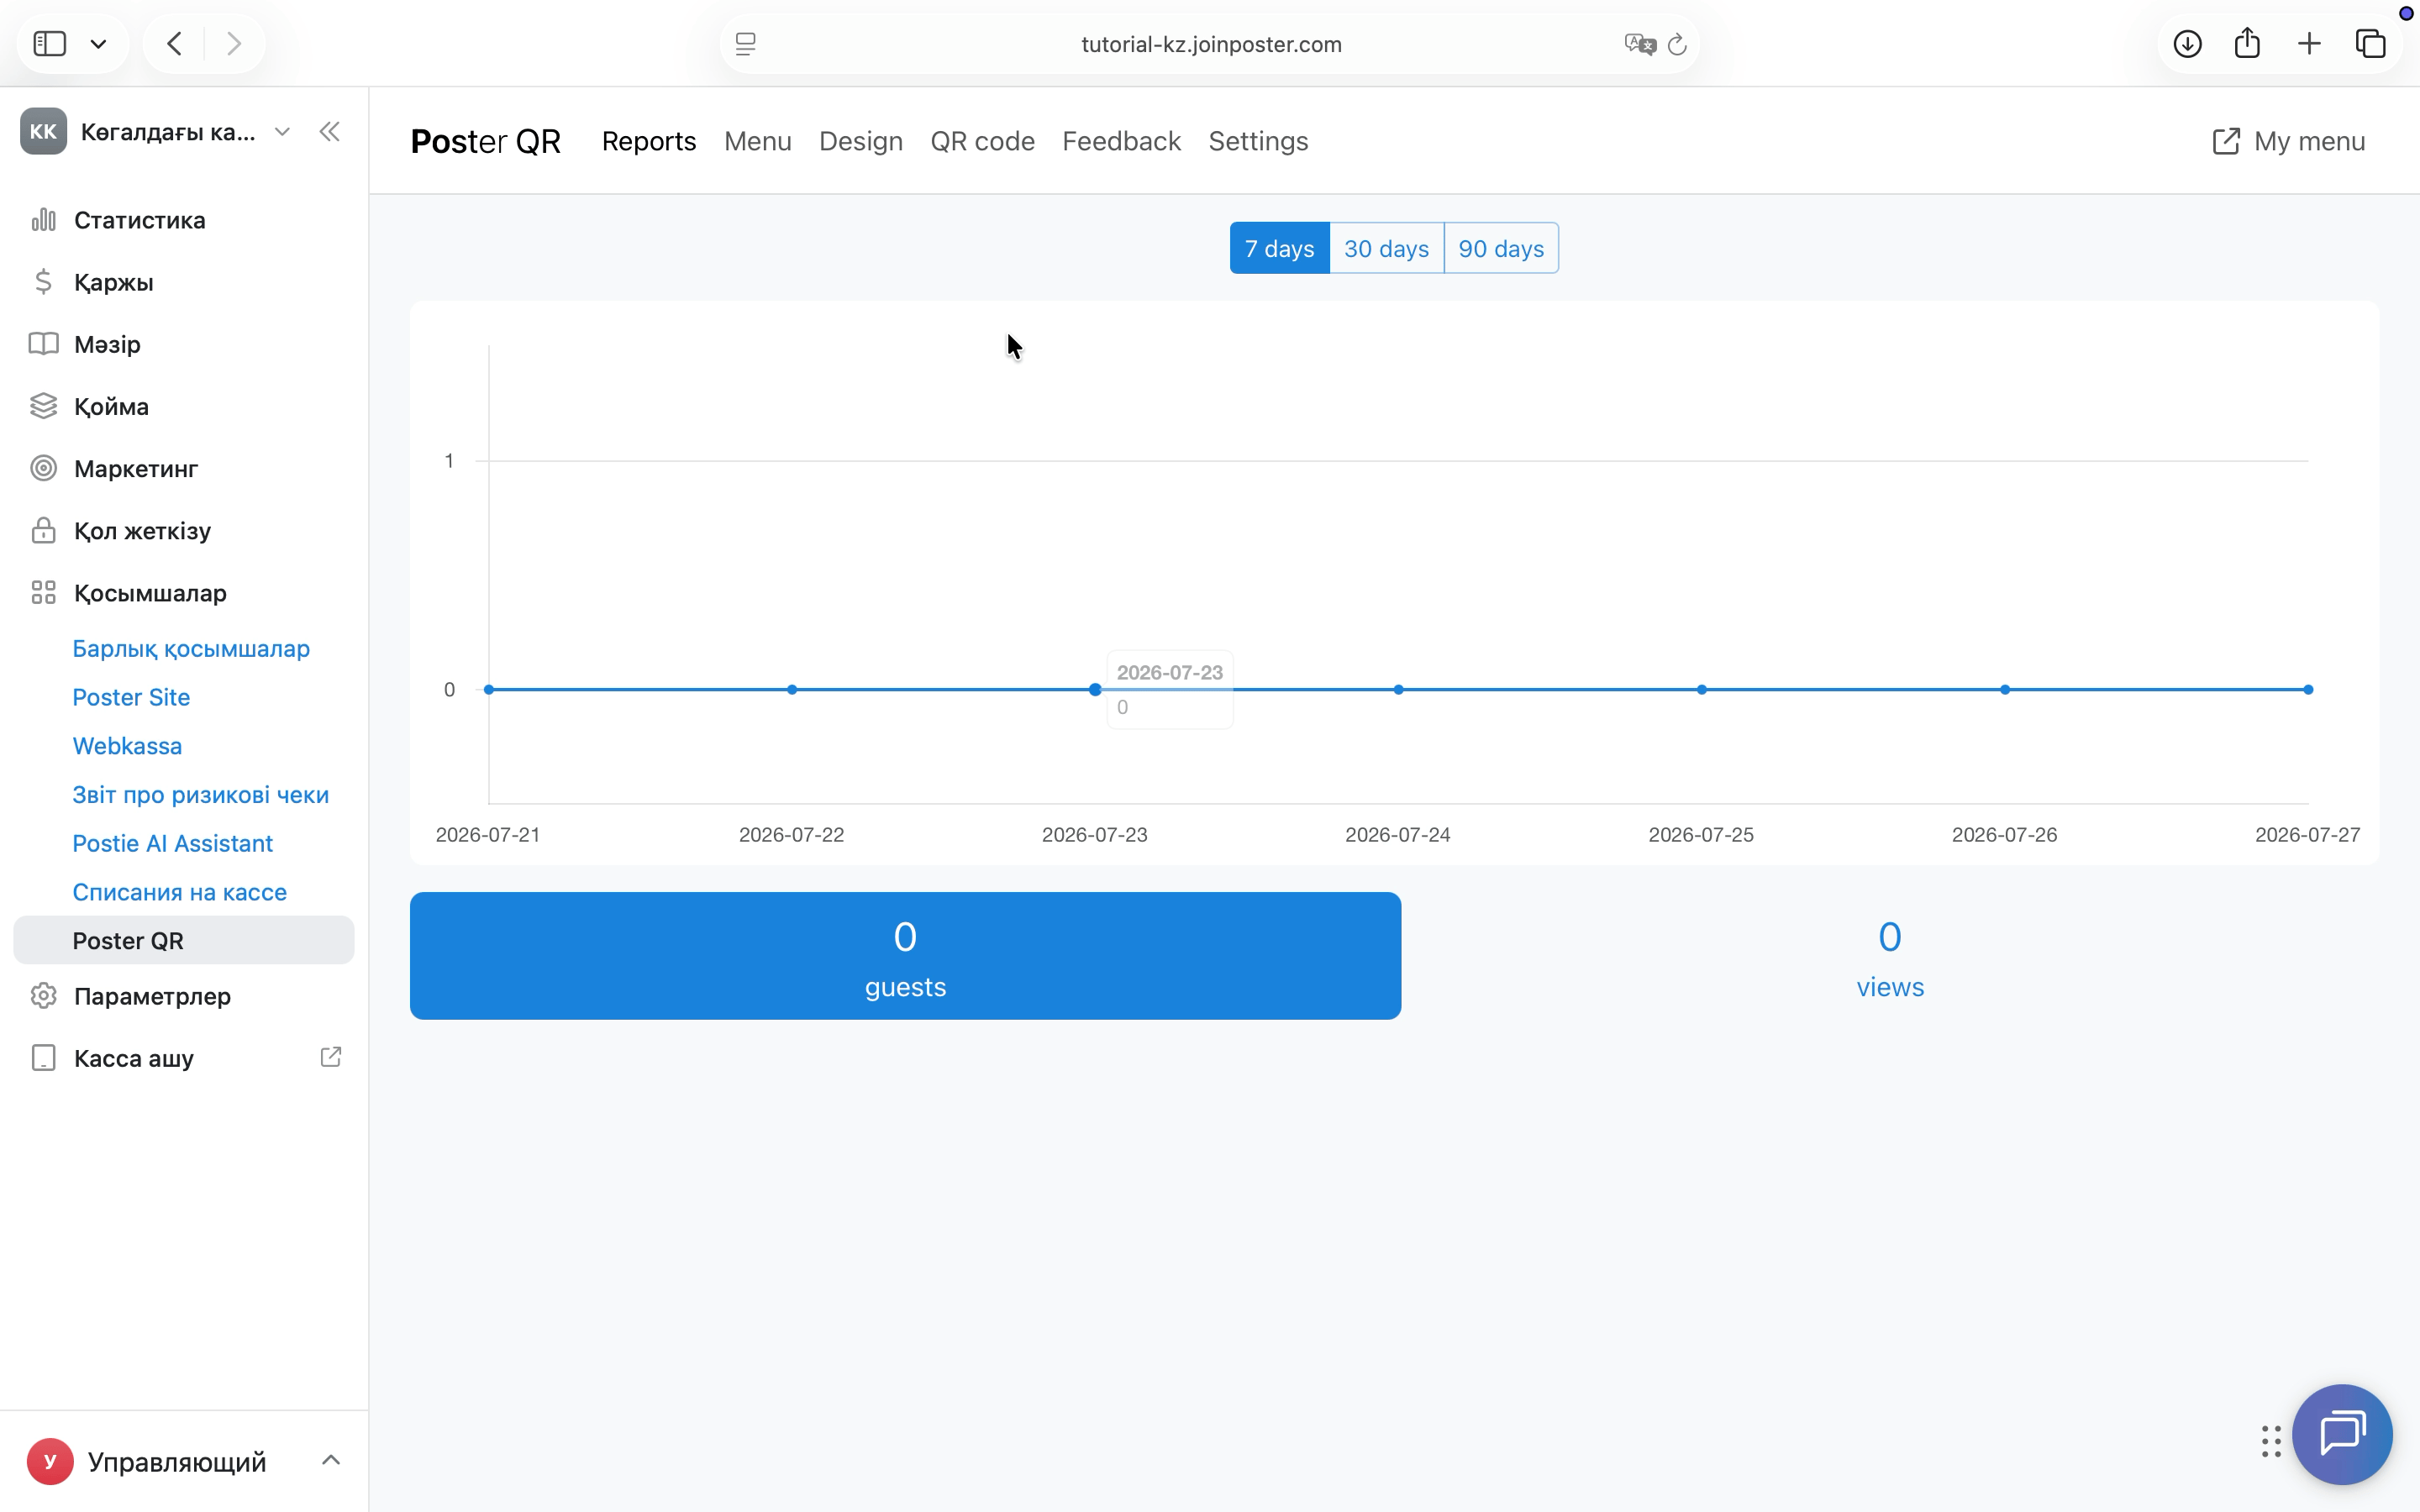Click the Safari translate icon in the address bar
This screenshot has height=1512, width=2420.
1639,44
